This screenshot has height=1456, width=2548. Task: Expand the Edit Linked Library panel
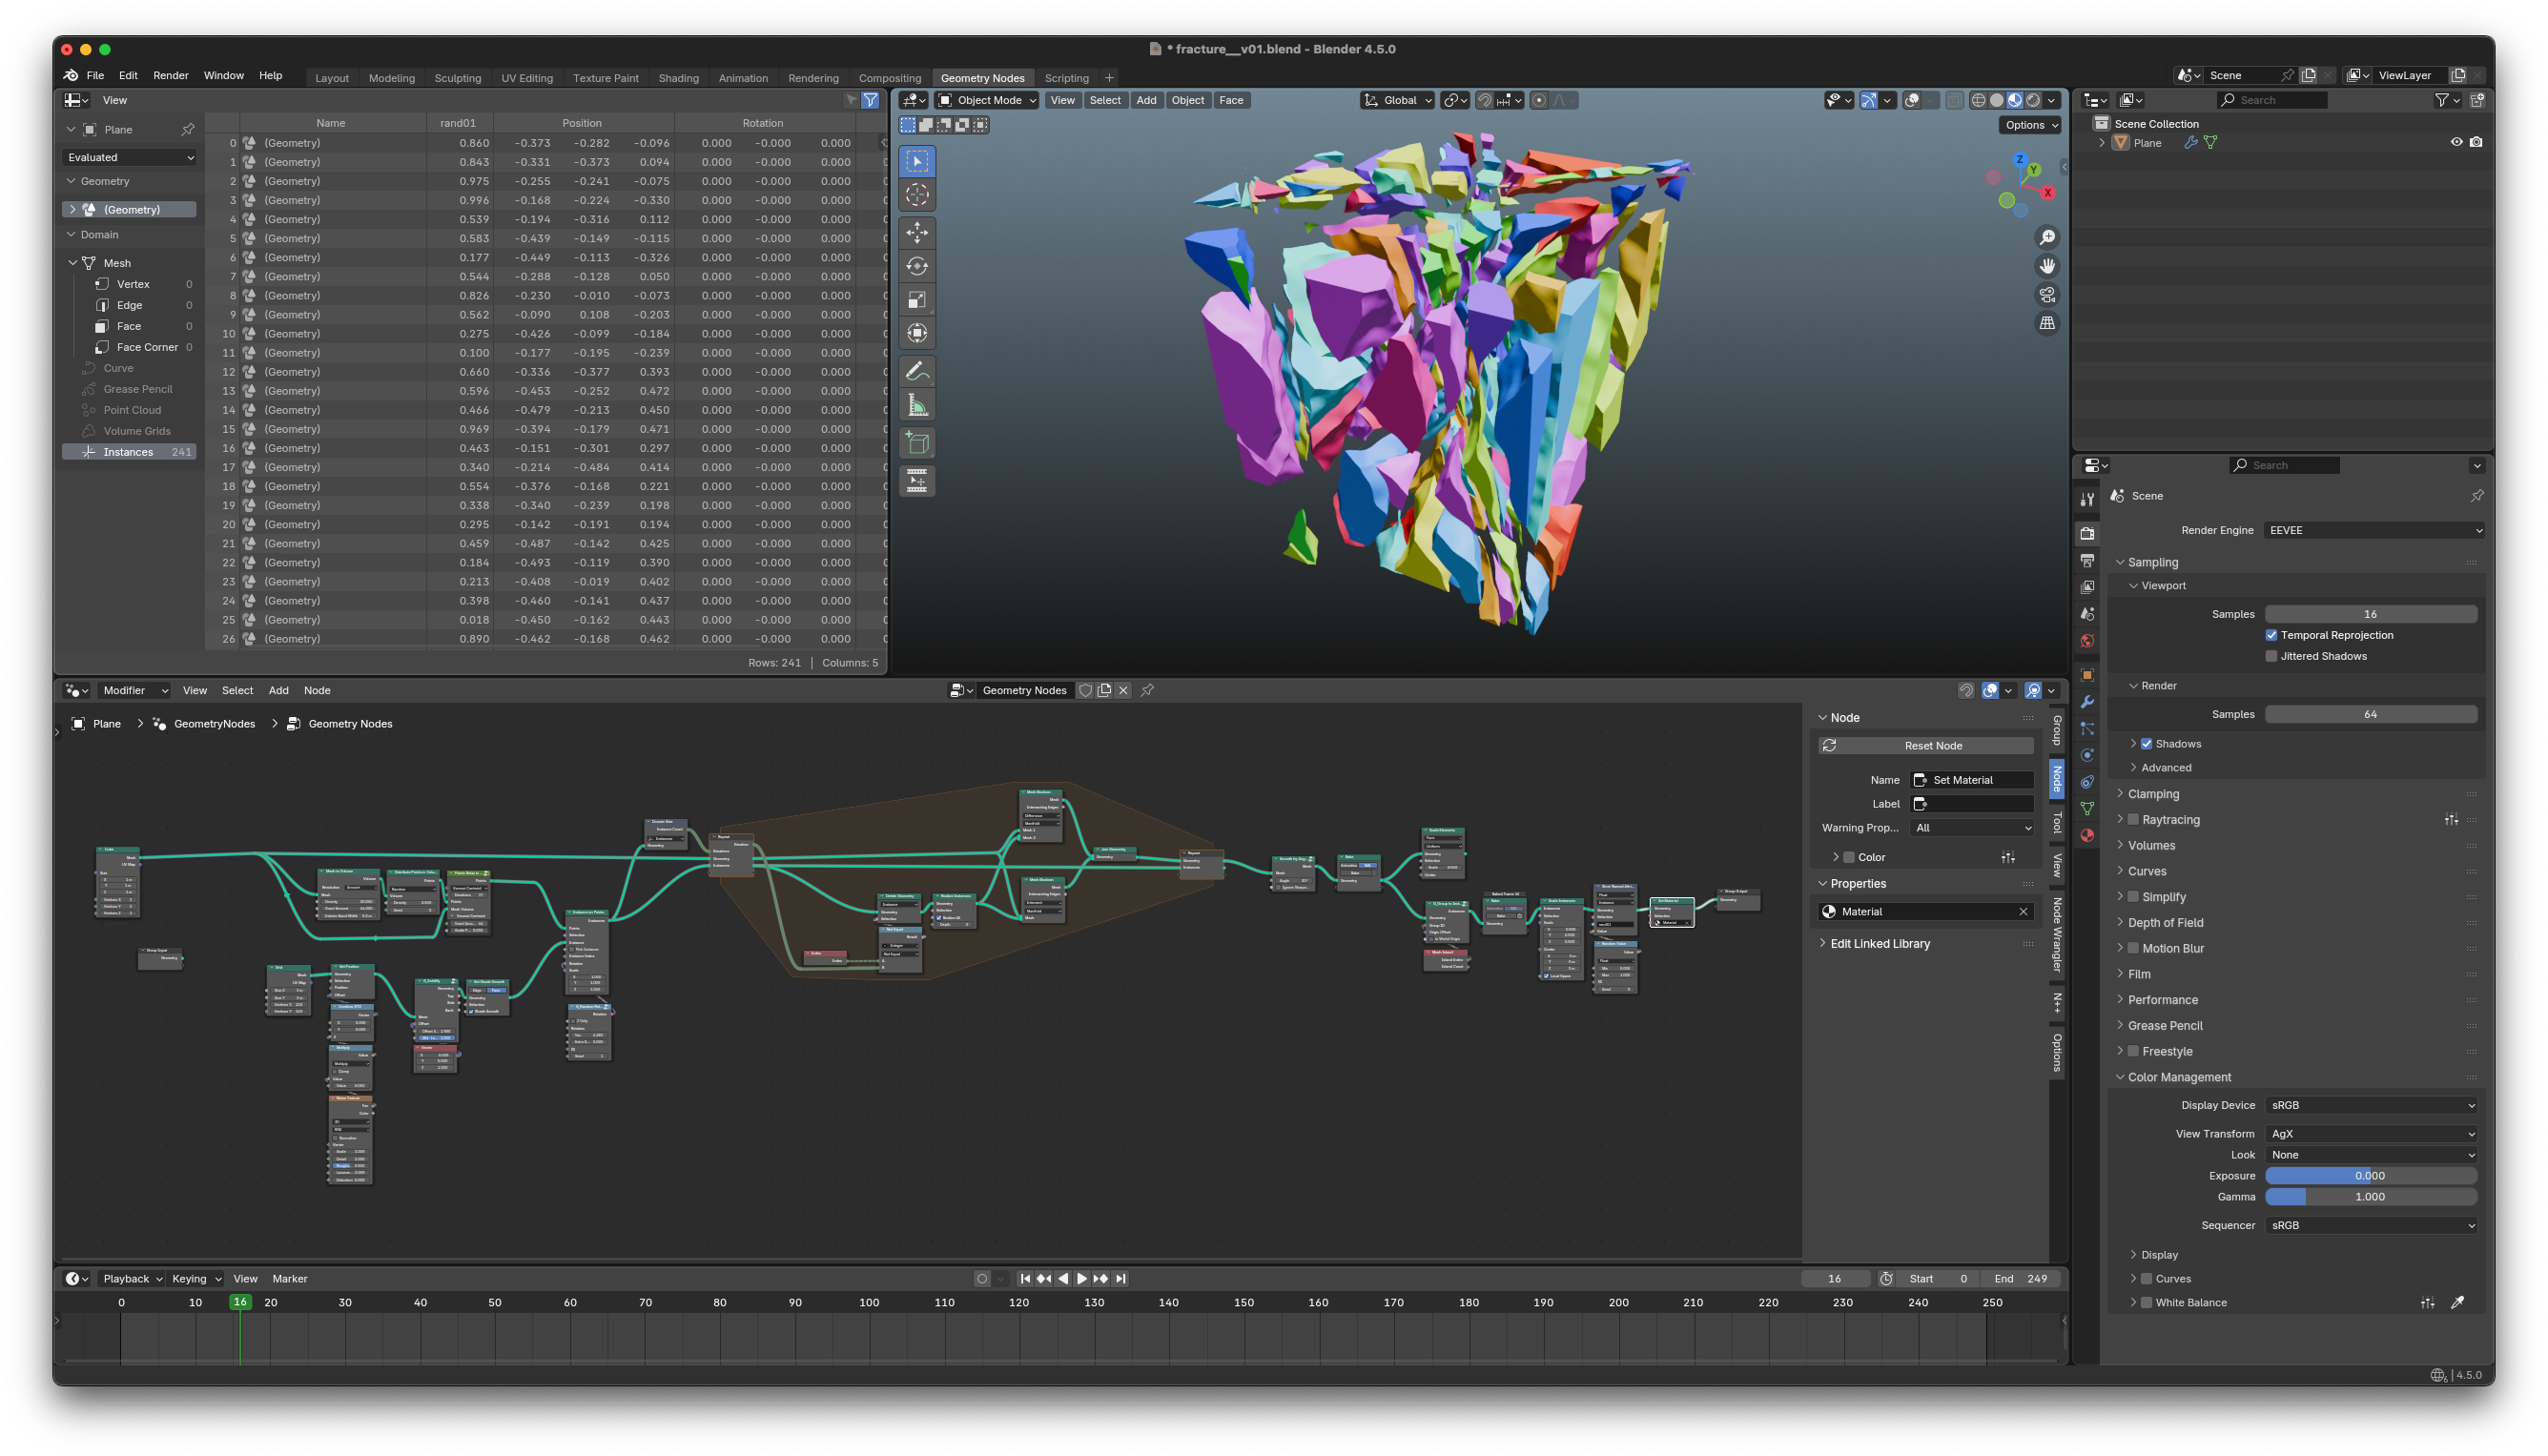tap(1879, 944)
